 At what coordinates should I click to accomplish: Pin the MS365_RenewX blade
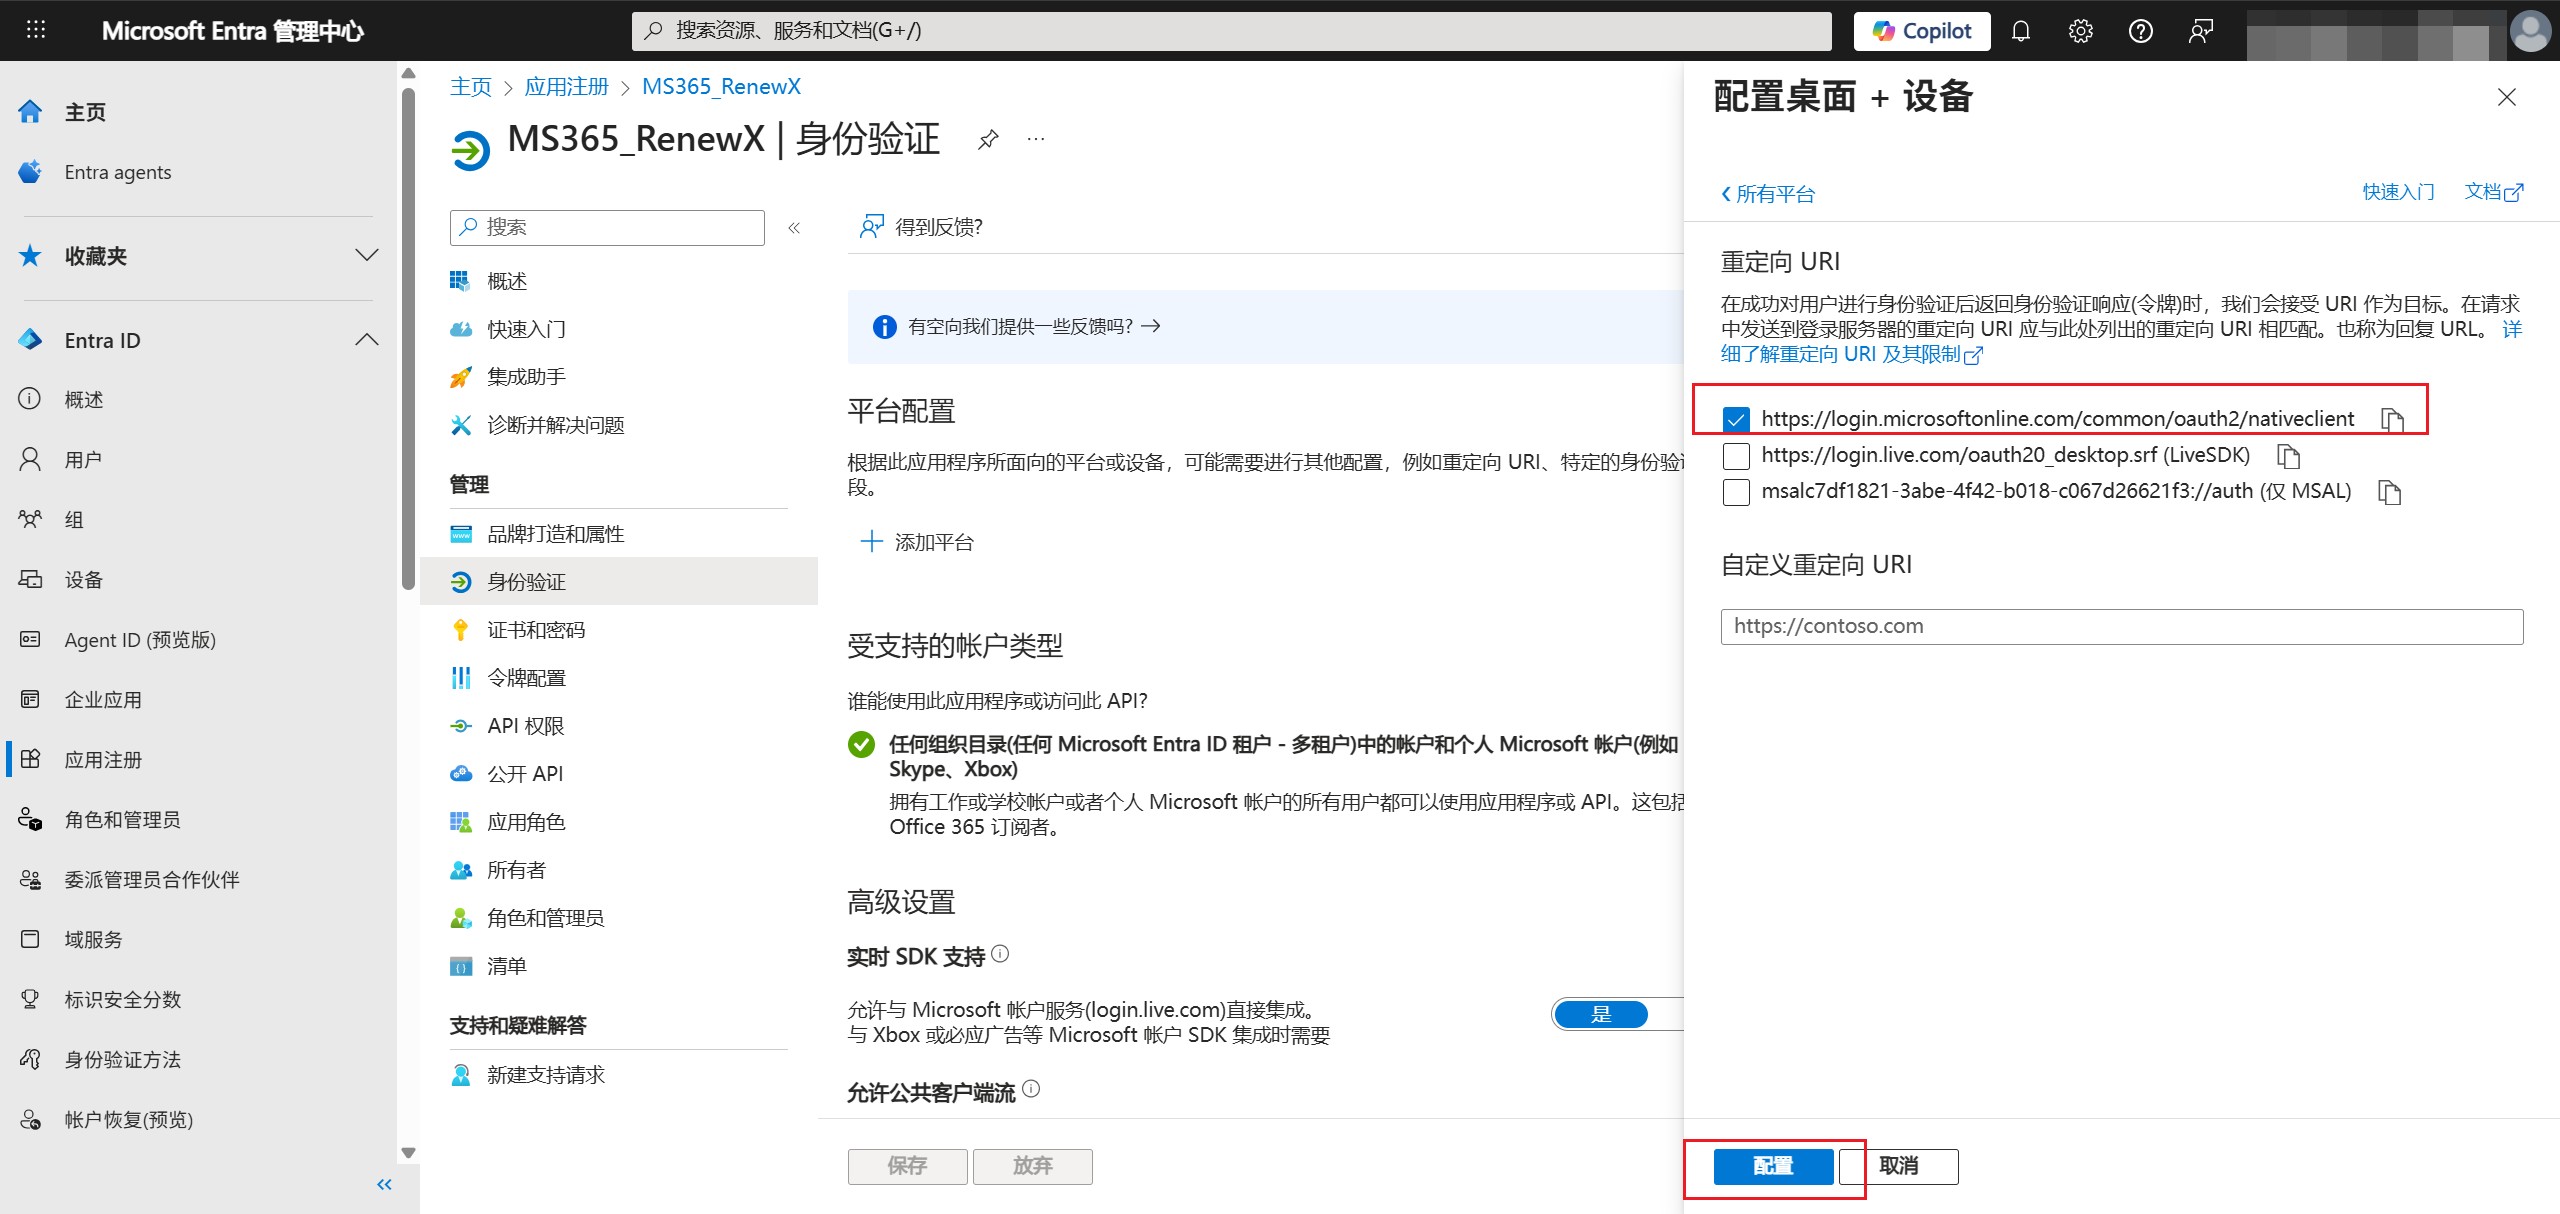point(988,139)
